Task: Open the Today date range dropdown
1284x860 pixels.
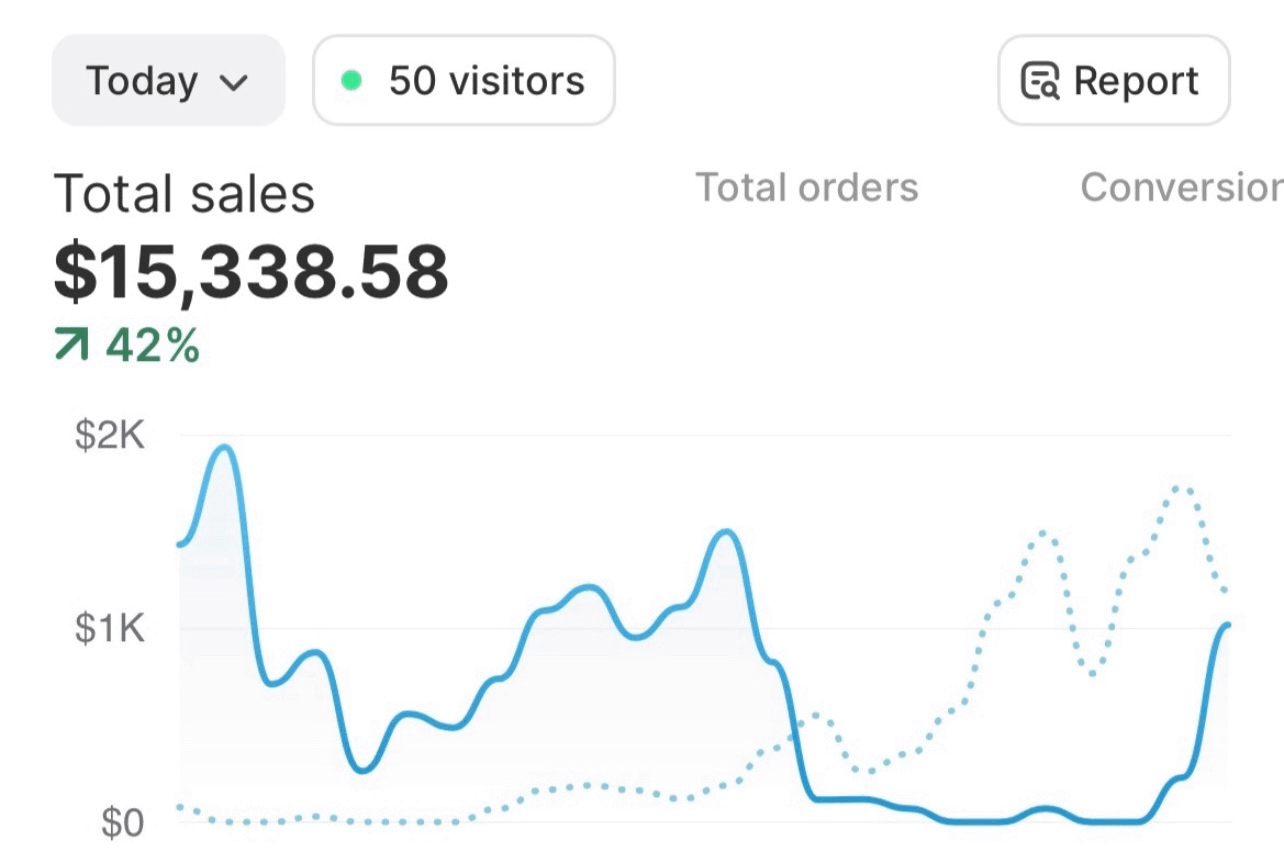Action: 167,81
